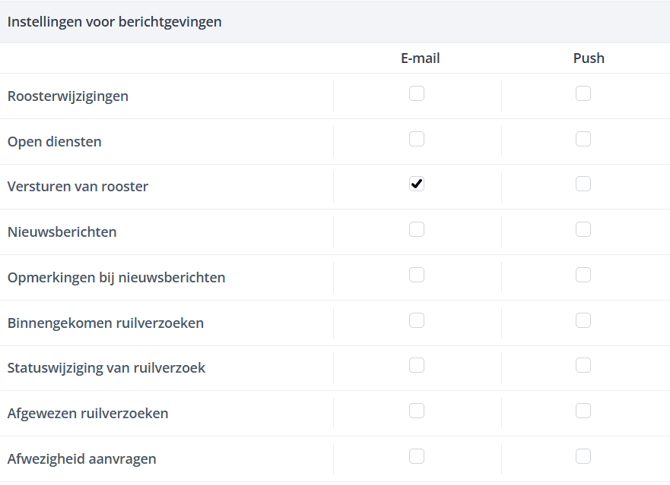Tick E-mail checkbox for Open diensten

point(417,139)
